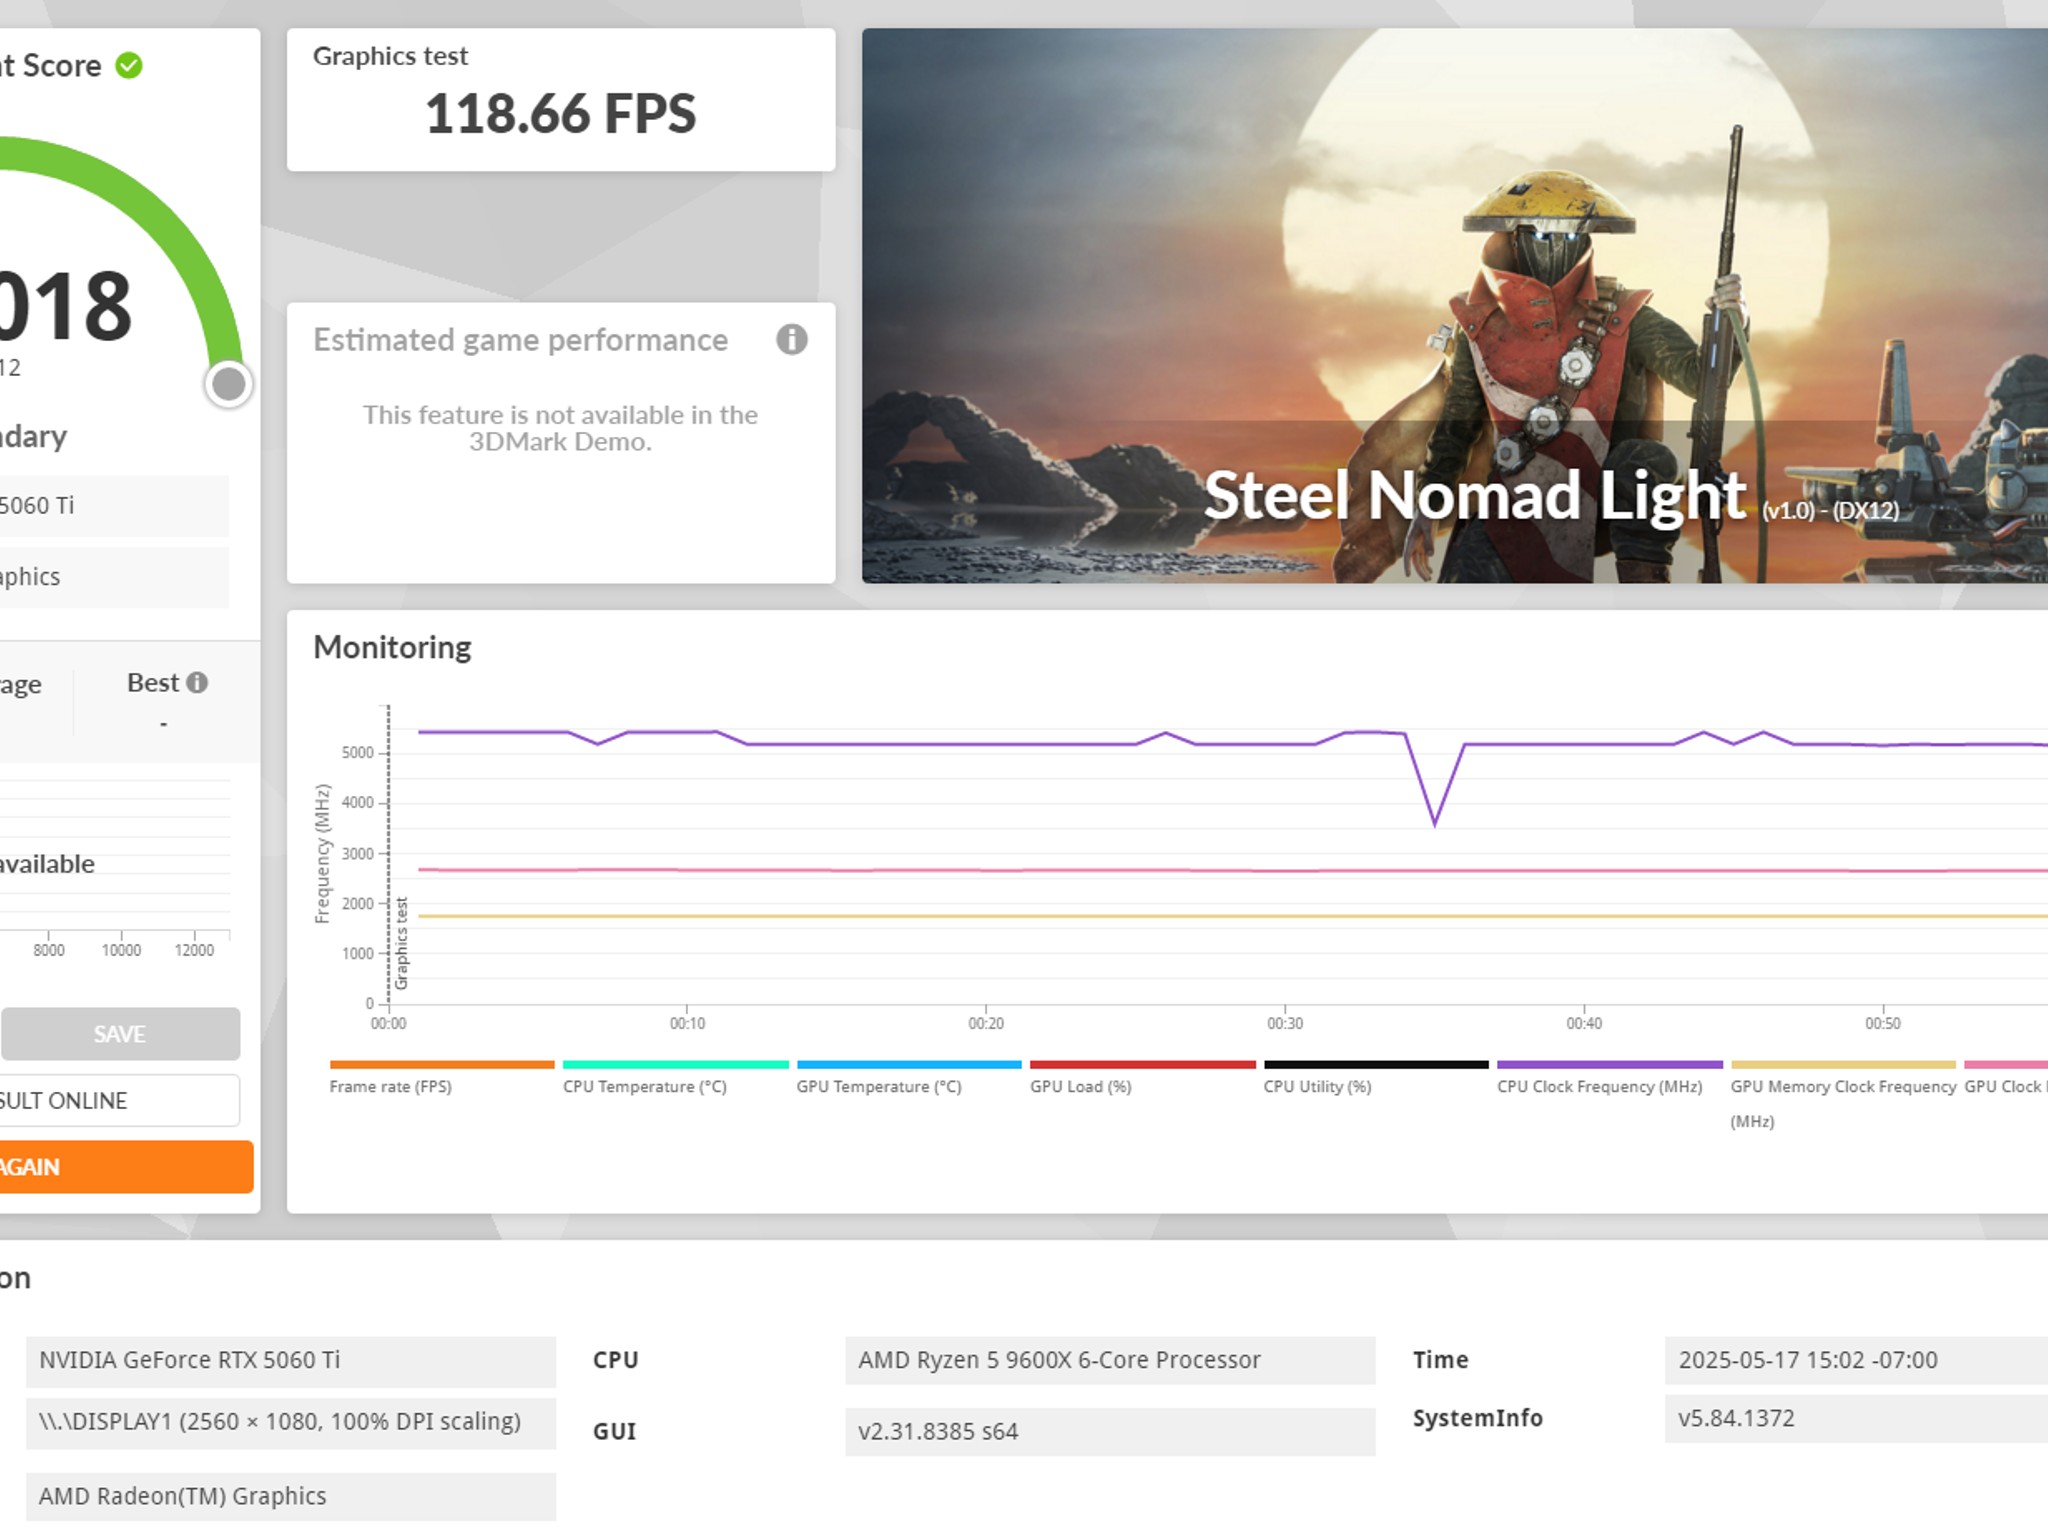Click the 00:30 mark on the time axis
The width and height of the screenshot is (2048, 1536).
point(1285,1023)
